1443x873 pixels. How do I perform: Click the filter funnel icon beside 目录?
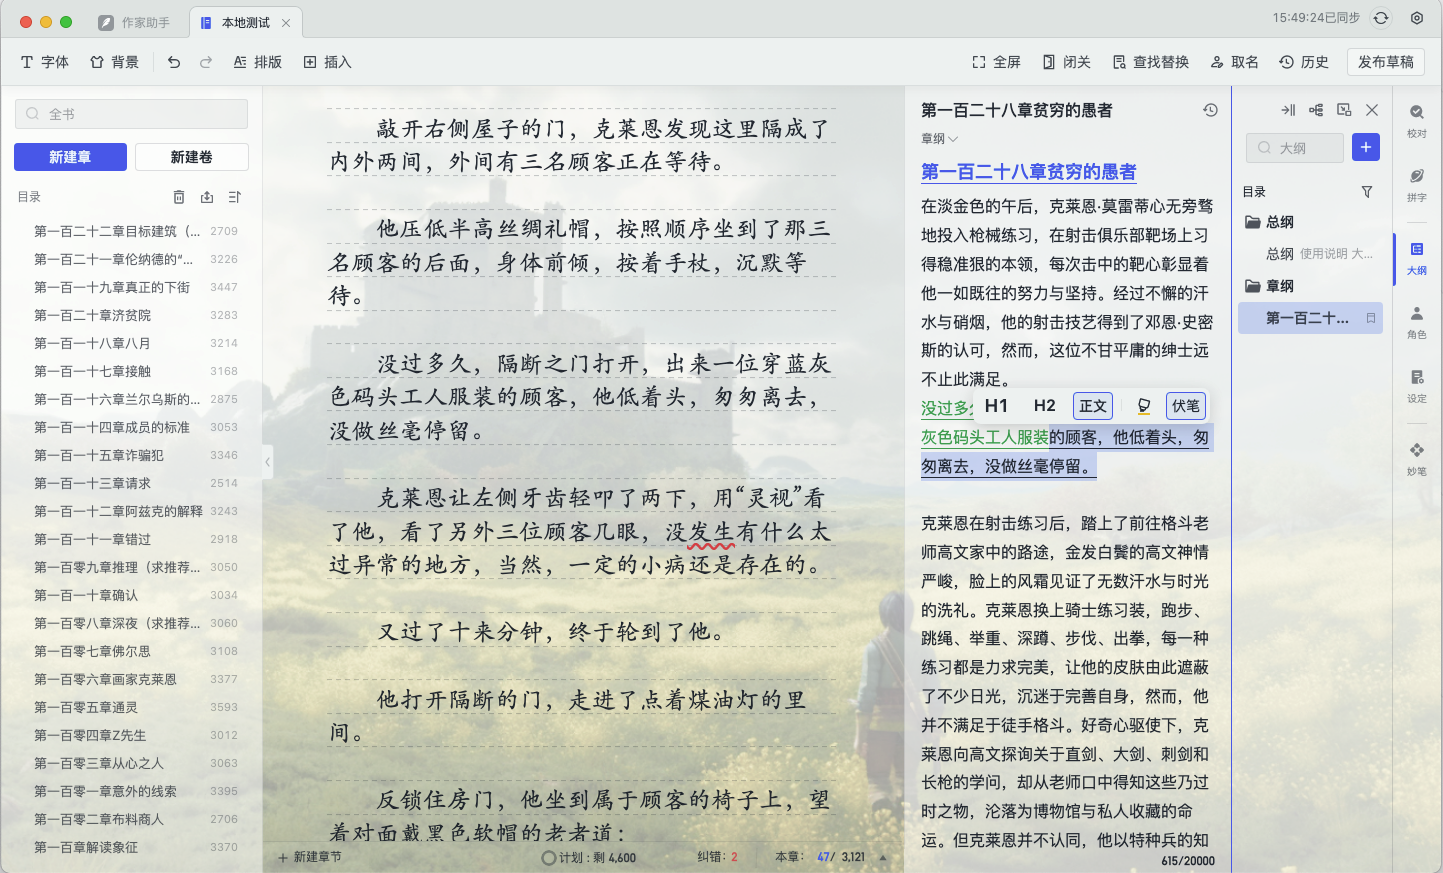pyautogui.click(x=1367, y=192)
